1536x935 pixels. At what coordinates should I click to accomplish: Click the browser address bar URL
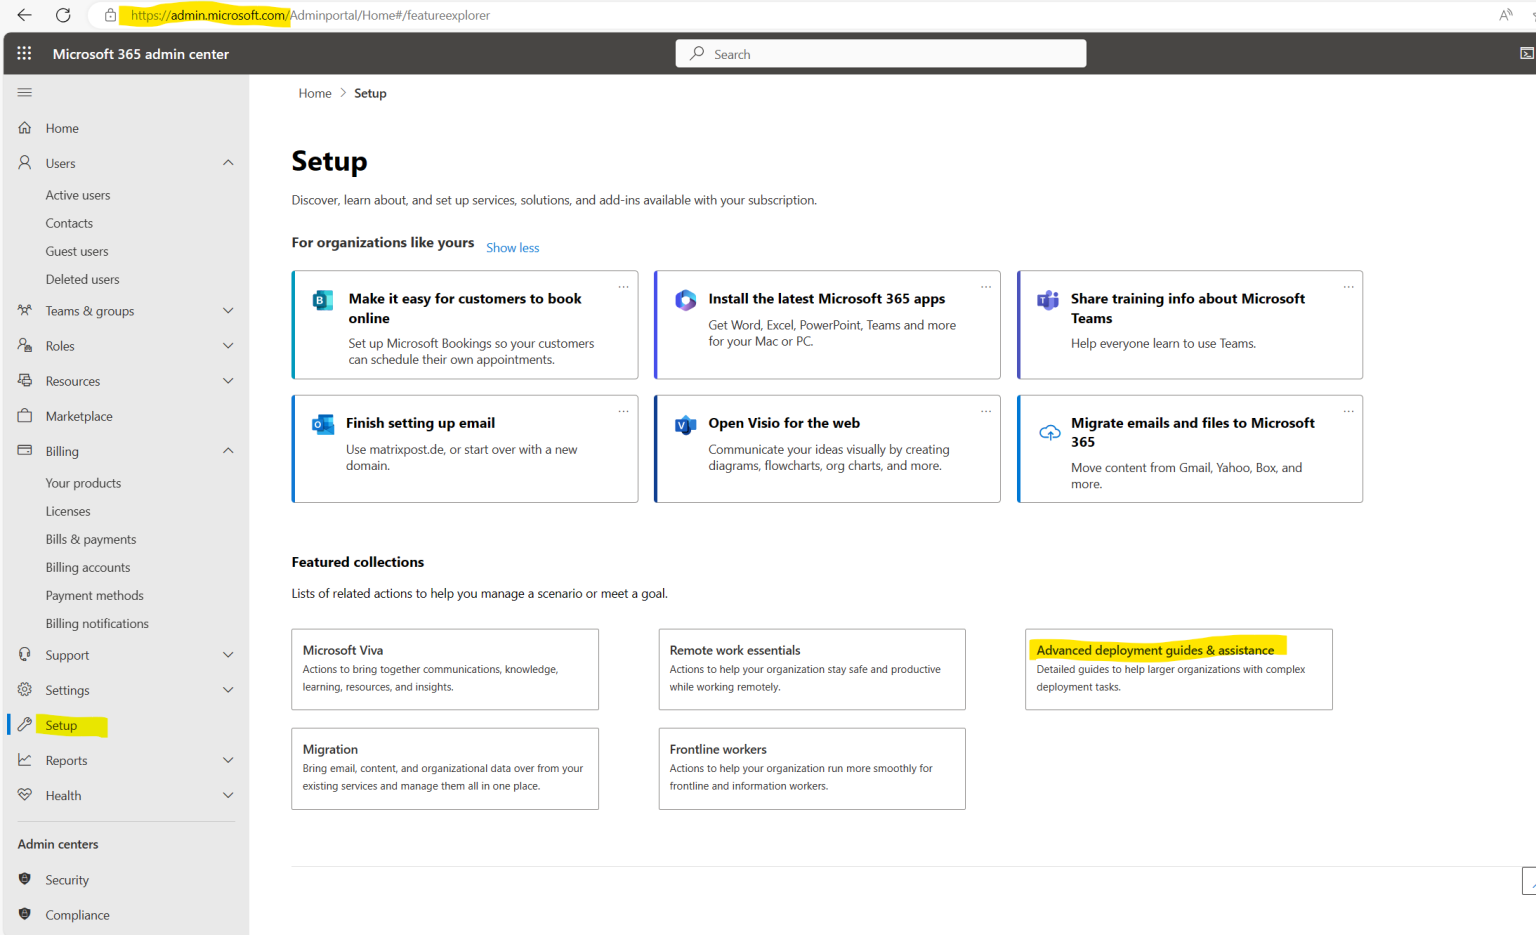pyautogui.click(x=310, y=15)
